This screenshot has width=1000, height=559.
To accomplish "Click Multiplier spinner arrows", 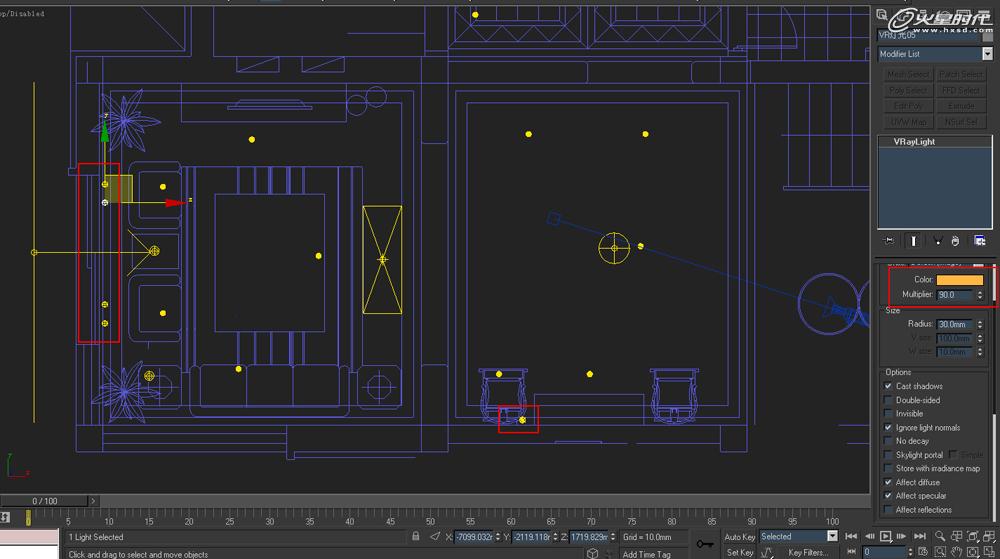I will tap(980, 294).
